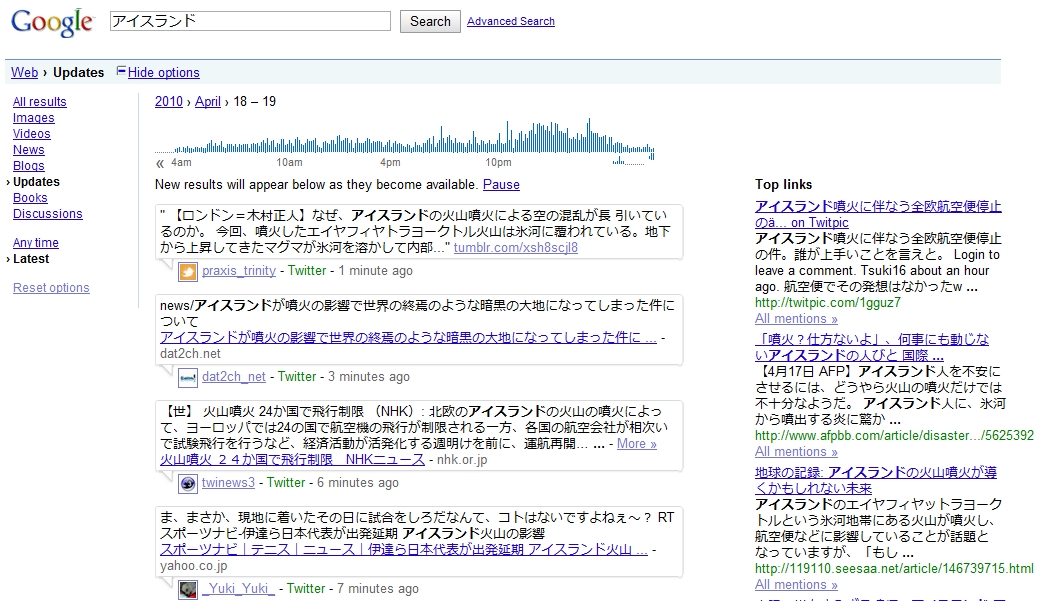Click the updates activity histogram
This screenshot has height=601, width=1053.
click(405, 137)
